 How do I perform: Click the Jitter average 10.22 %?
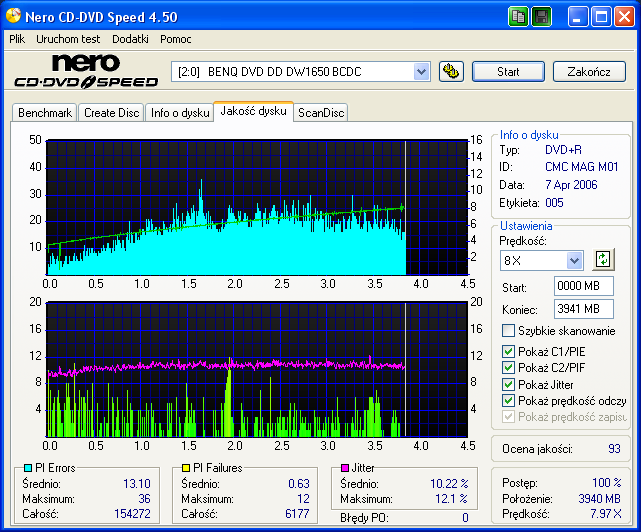coord(449,484)
